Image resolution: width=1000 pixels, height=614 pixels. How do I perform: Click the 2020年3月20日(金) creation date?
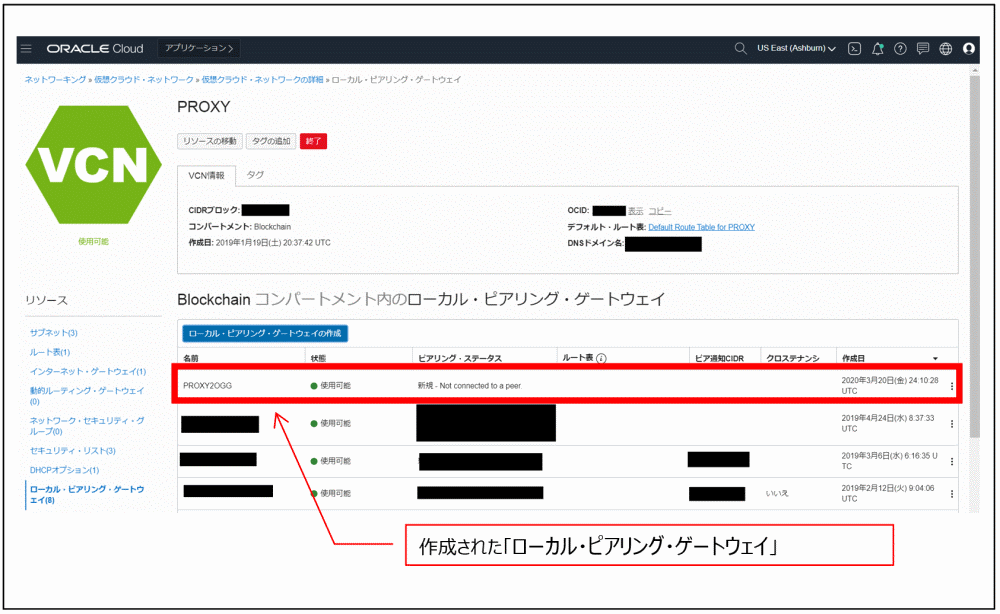(890, 385)
